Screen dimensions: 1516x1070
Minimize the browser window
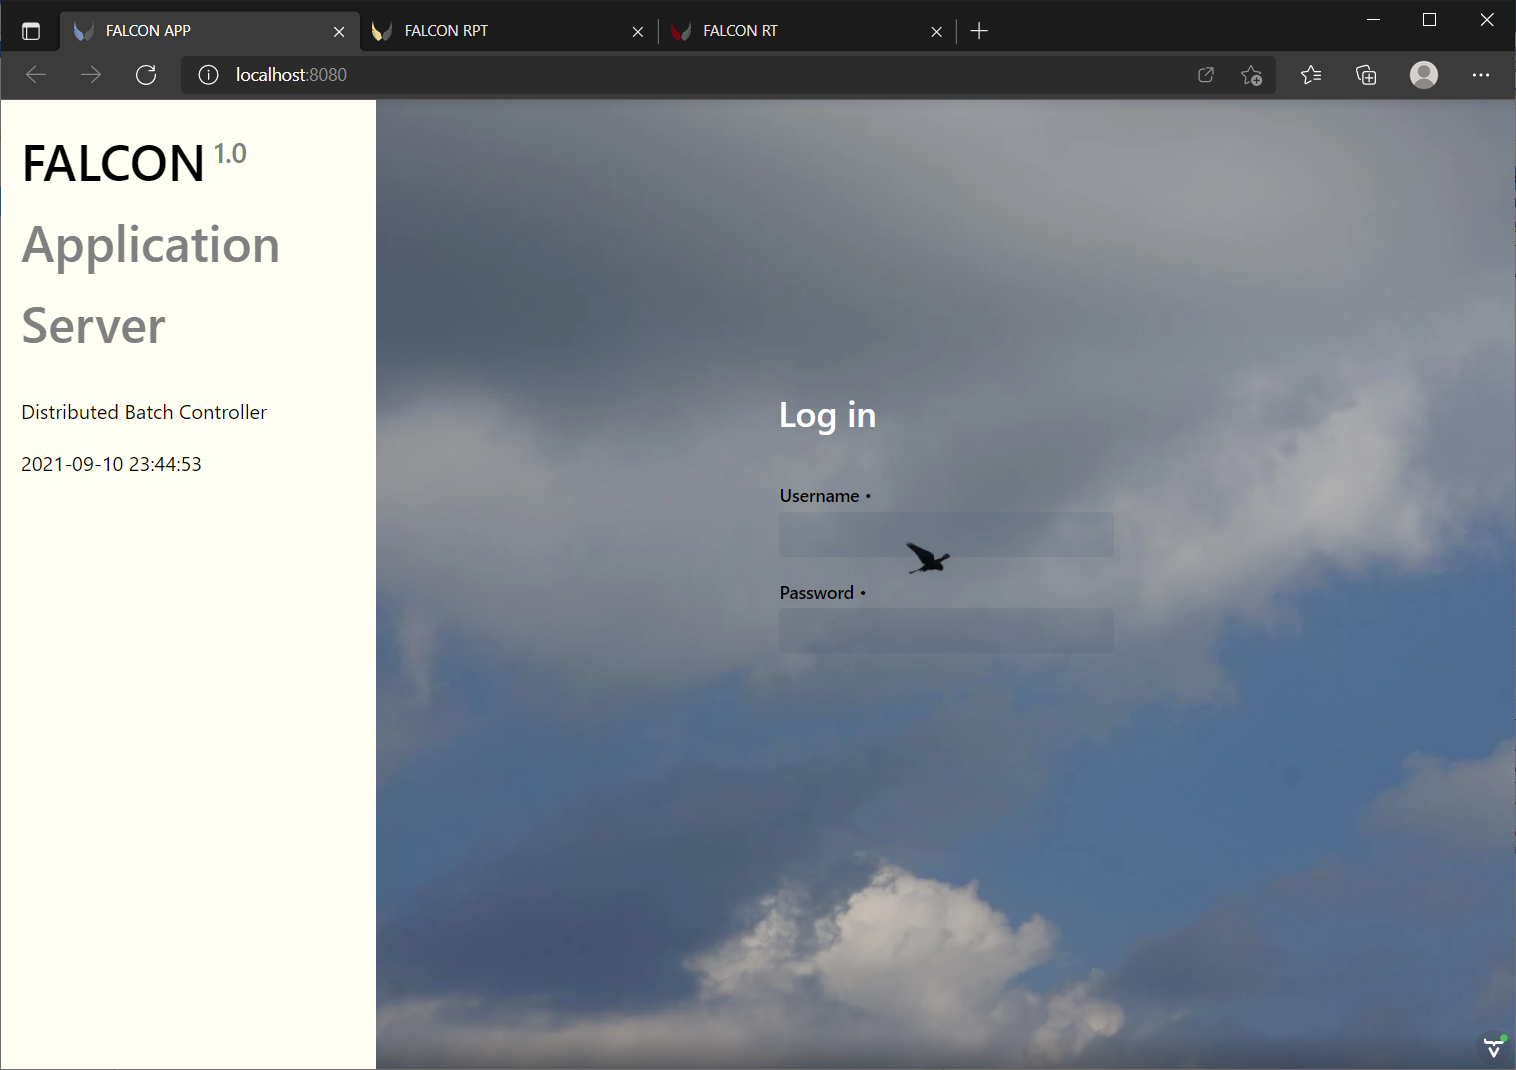click(x=1373, y=20)
